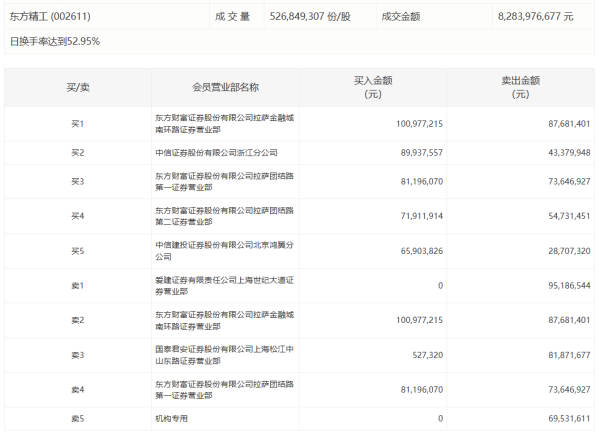Click 拉萨团结路第二证券营业部 broker name
This screenshot has height=435, width=600.
[x=225, y=216]
